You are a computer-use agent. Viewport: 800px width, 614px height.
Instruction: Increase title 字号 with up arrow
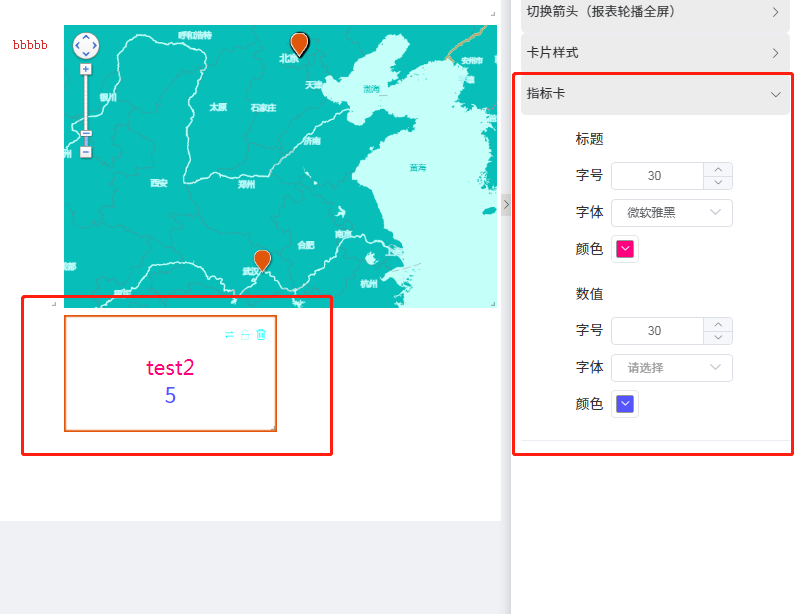pyautogui.click(x=718, y=169)
